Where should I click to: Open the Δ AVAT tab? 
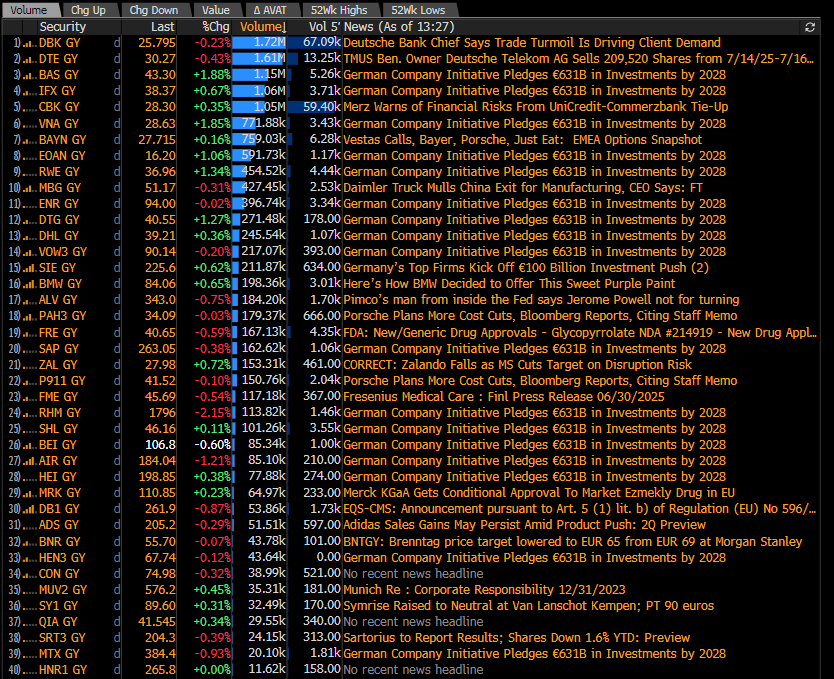[x=270, y=10]
